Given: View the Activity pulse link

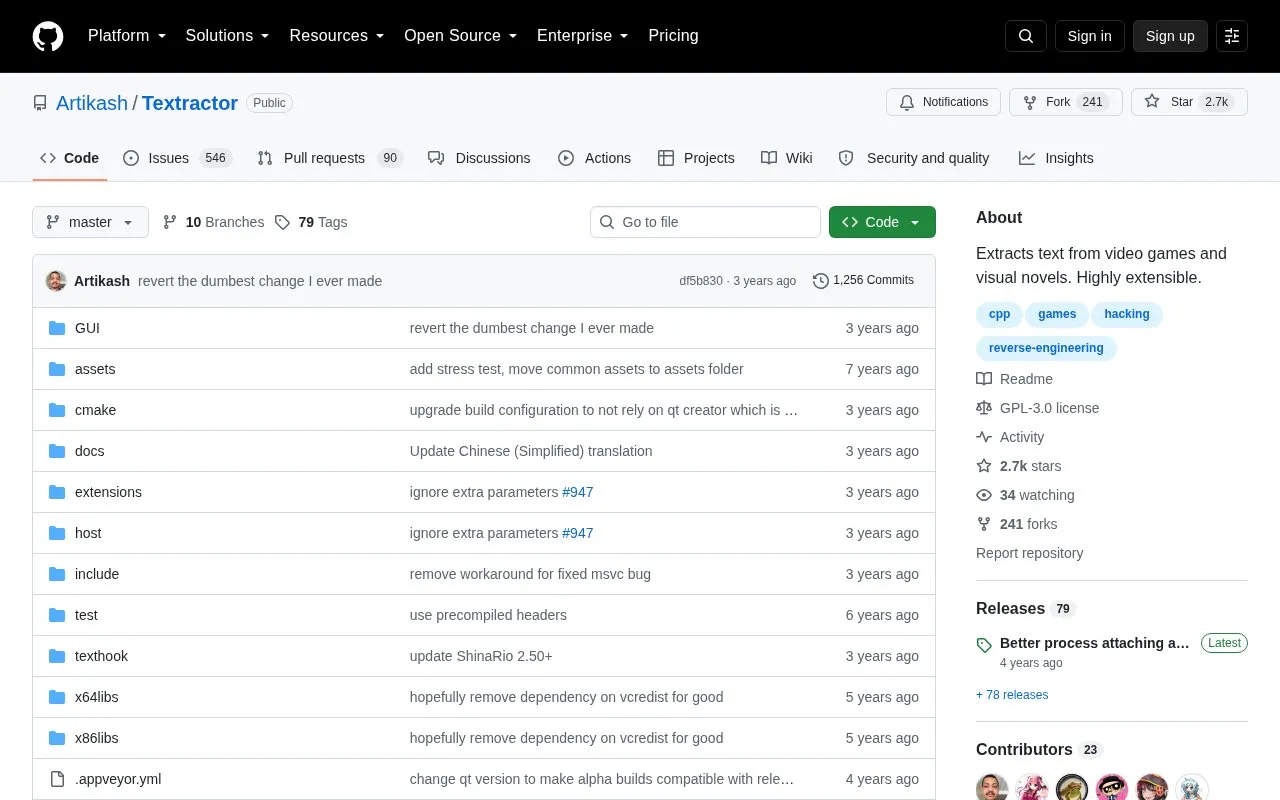Looking at the screenshot, I should [1010, 437].
